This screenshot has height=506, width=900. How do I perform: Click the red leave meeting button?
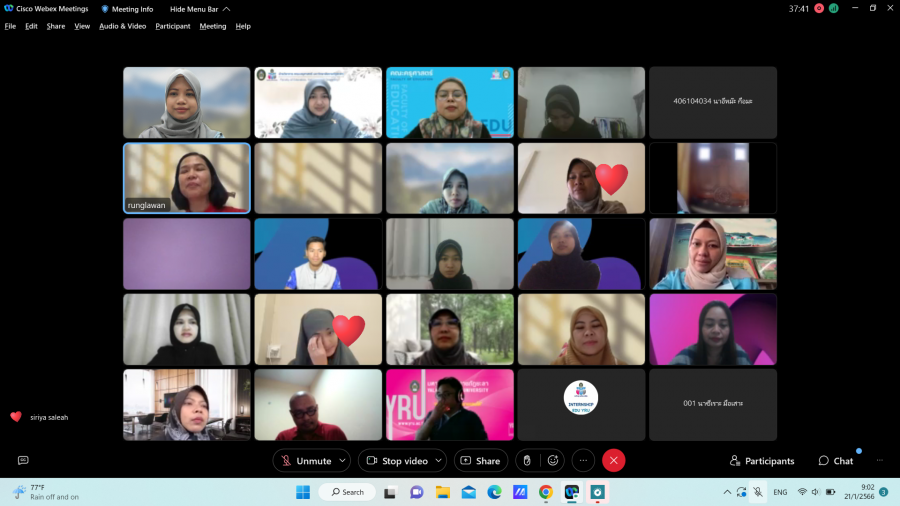tap(614, 460)
